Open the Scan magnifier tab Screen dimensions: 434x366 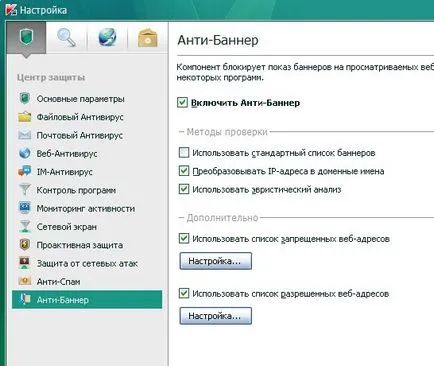67,37
